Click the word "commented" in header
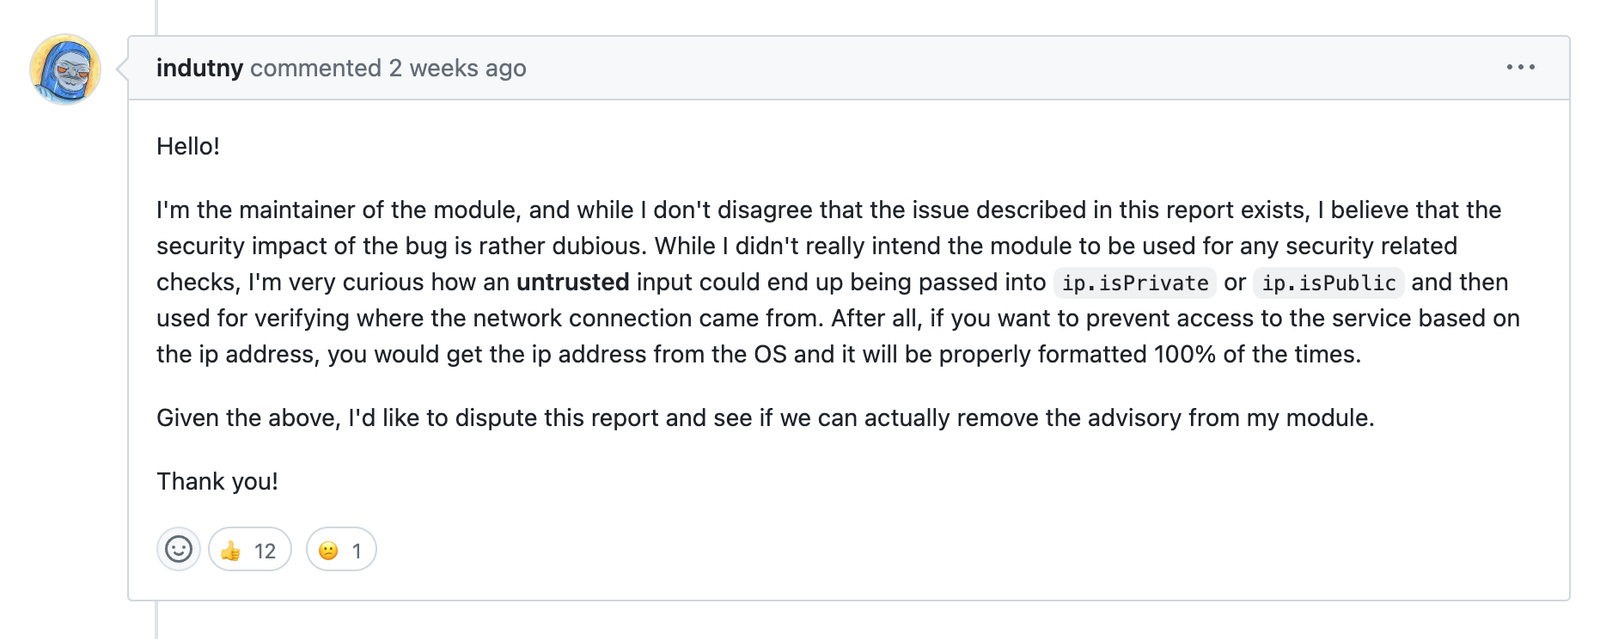The height and width of the screenshot is (639, 1600). point(315,68)
